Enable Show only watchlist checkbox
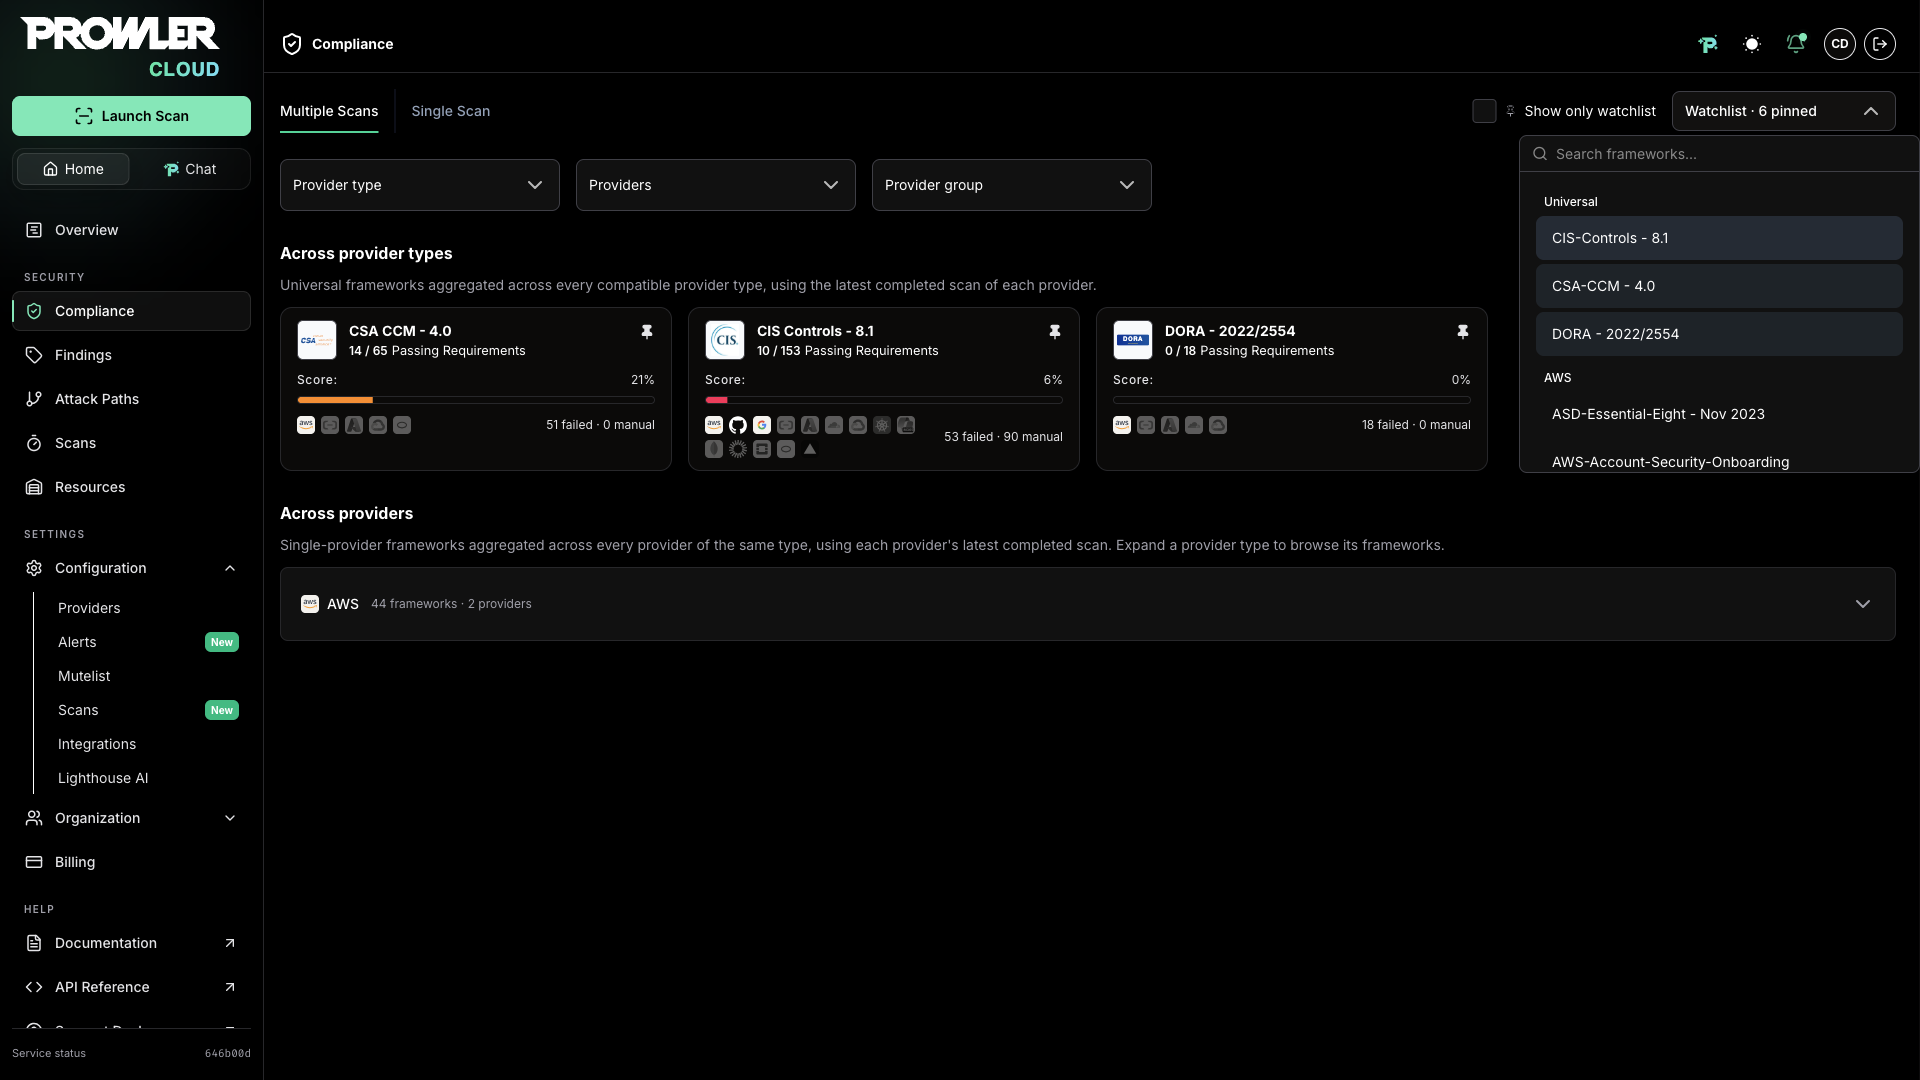The width and height of the screenshot is (1920, 1080). 1484,111
